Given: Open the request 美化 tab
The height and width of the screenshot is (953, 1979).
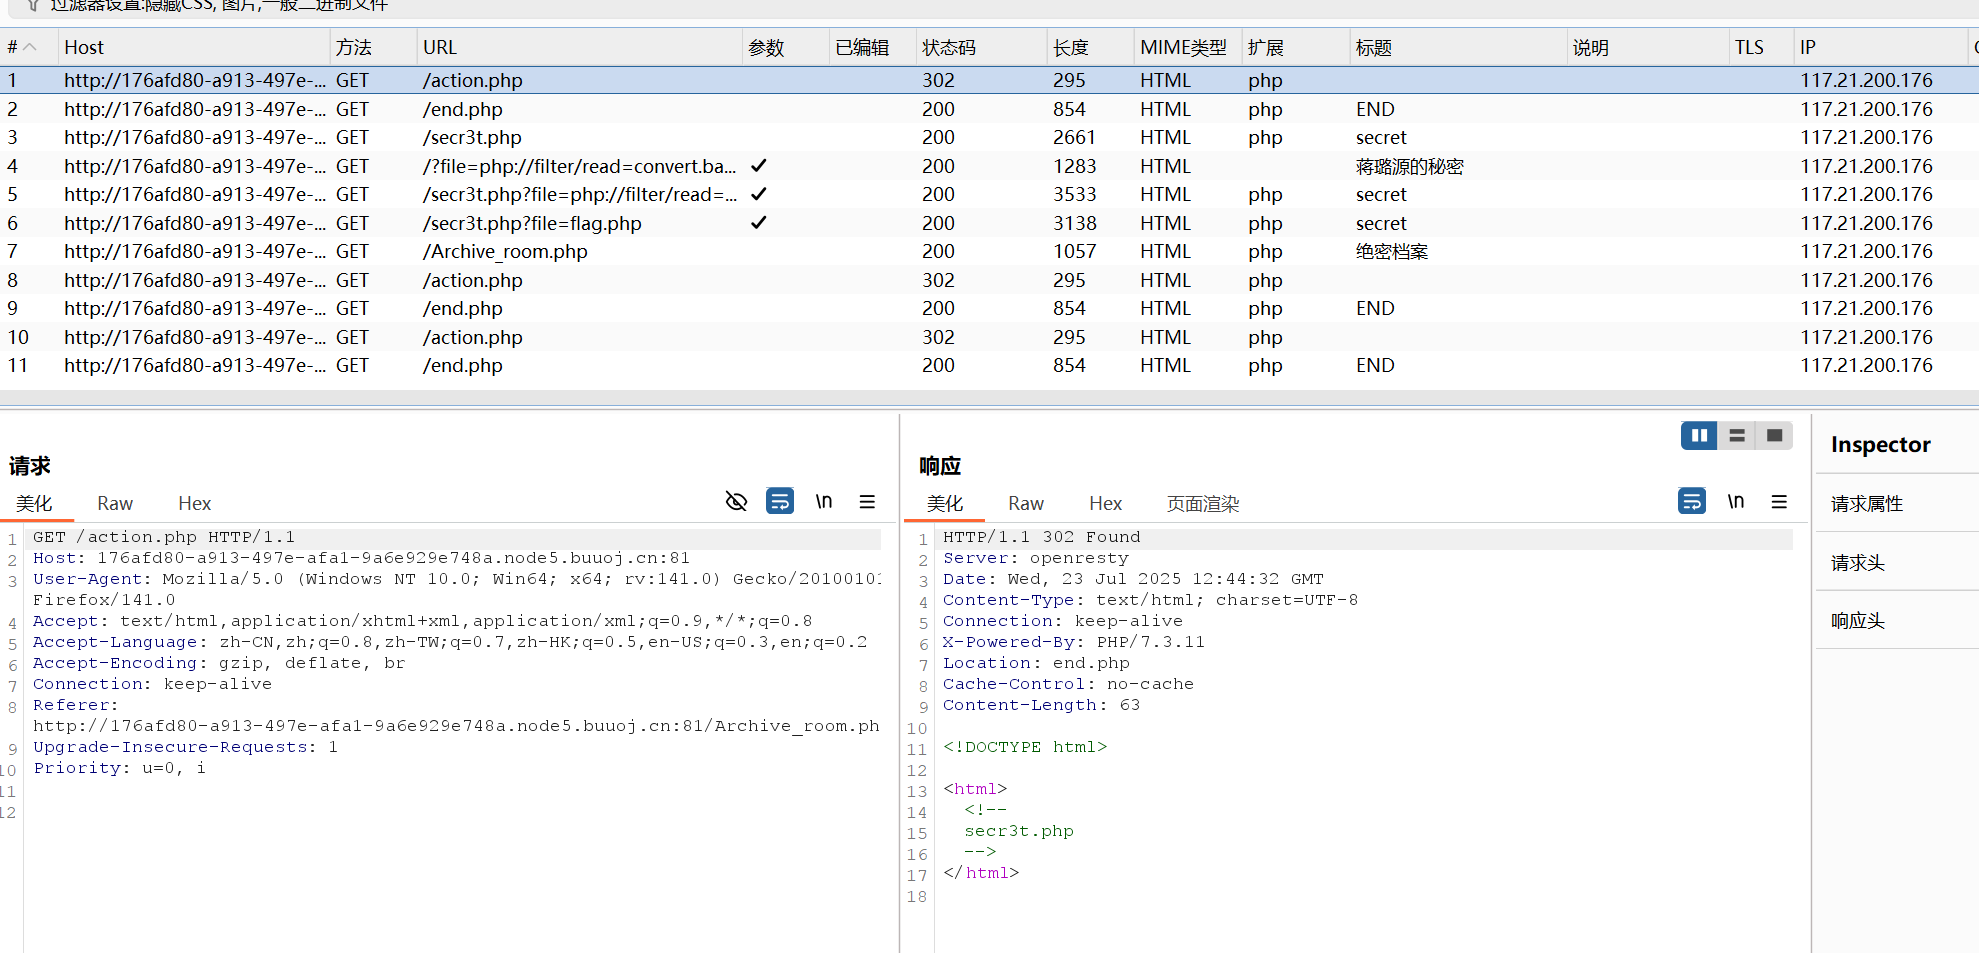Looking at the screenshot, I should pyautogui.click(x=34, y=504).
